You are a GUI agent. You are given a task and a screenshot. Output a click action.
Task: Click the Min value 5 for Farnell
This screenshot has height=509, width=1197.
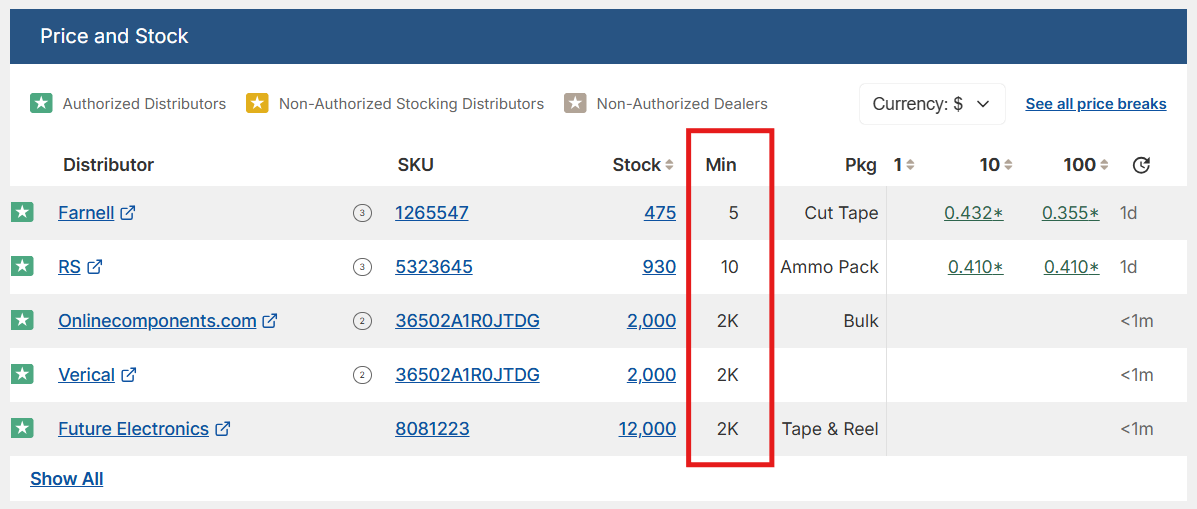click(x=734, y=213)
